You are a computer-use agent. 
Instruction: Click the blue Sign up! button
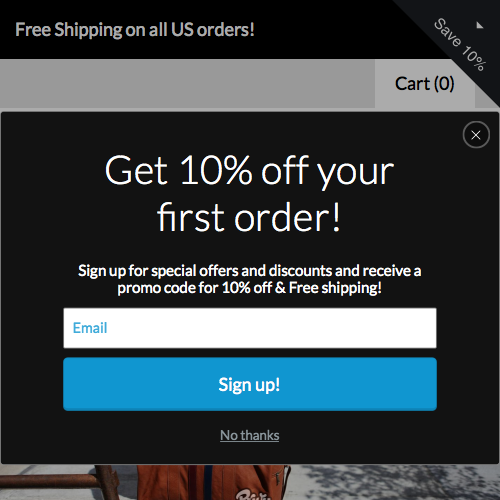(x=250, y=384)
